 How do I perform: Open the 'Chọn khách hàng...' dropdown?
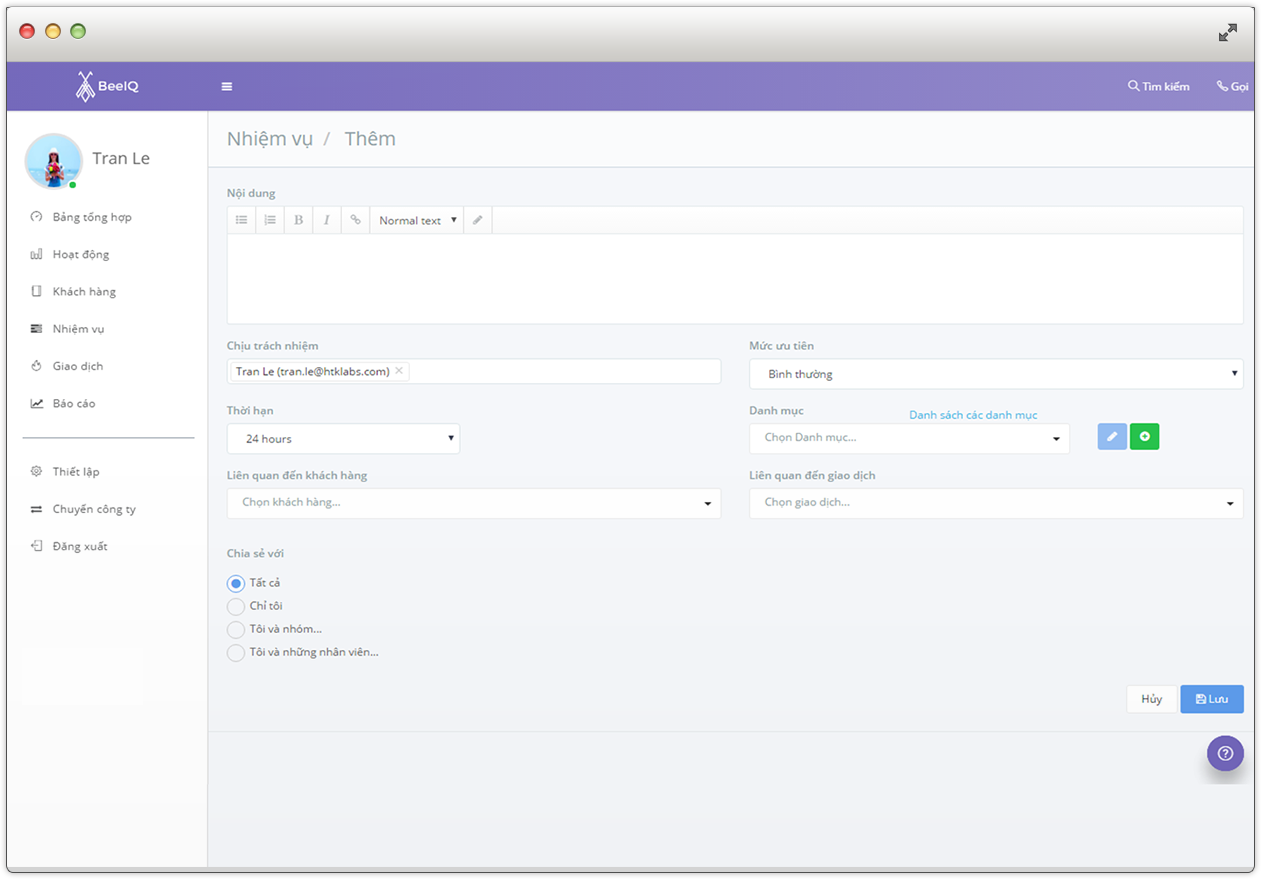click(473, 503)
